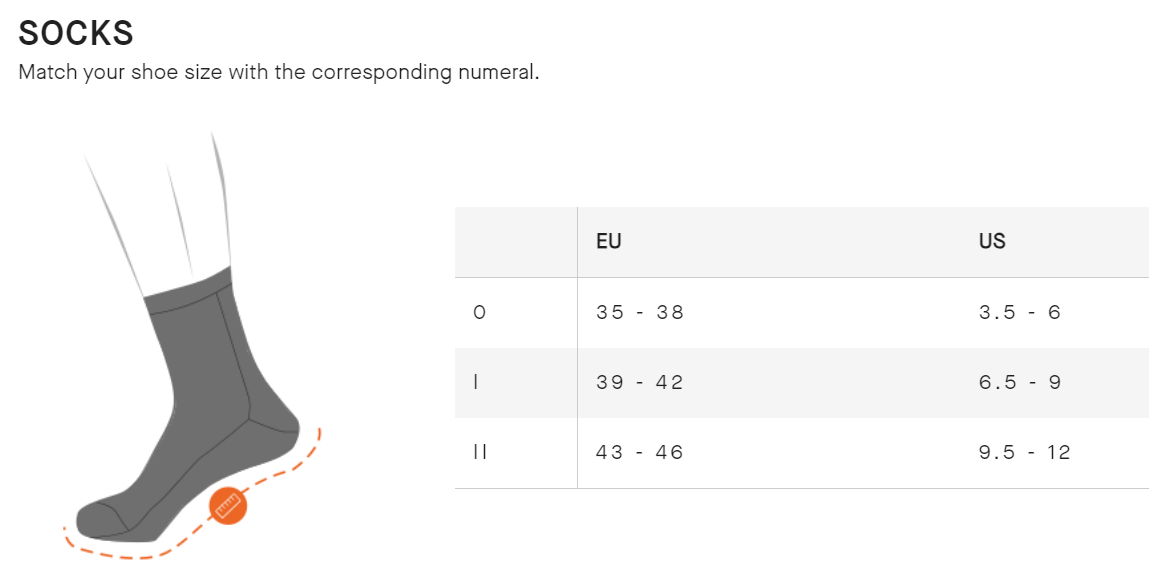Select the size II row label
Viewport: 1149px width, 582px height.
coord(479,453)
